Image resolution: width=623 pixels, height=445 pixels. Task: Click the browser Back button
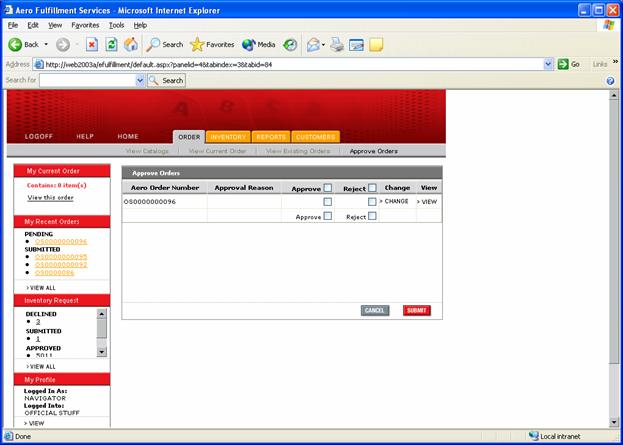tap(24, 45)
